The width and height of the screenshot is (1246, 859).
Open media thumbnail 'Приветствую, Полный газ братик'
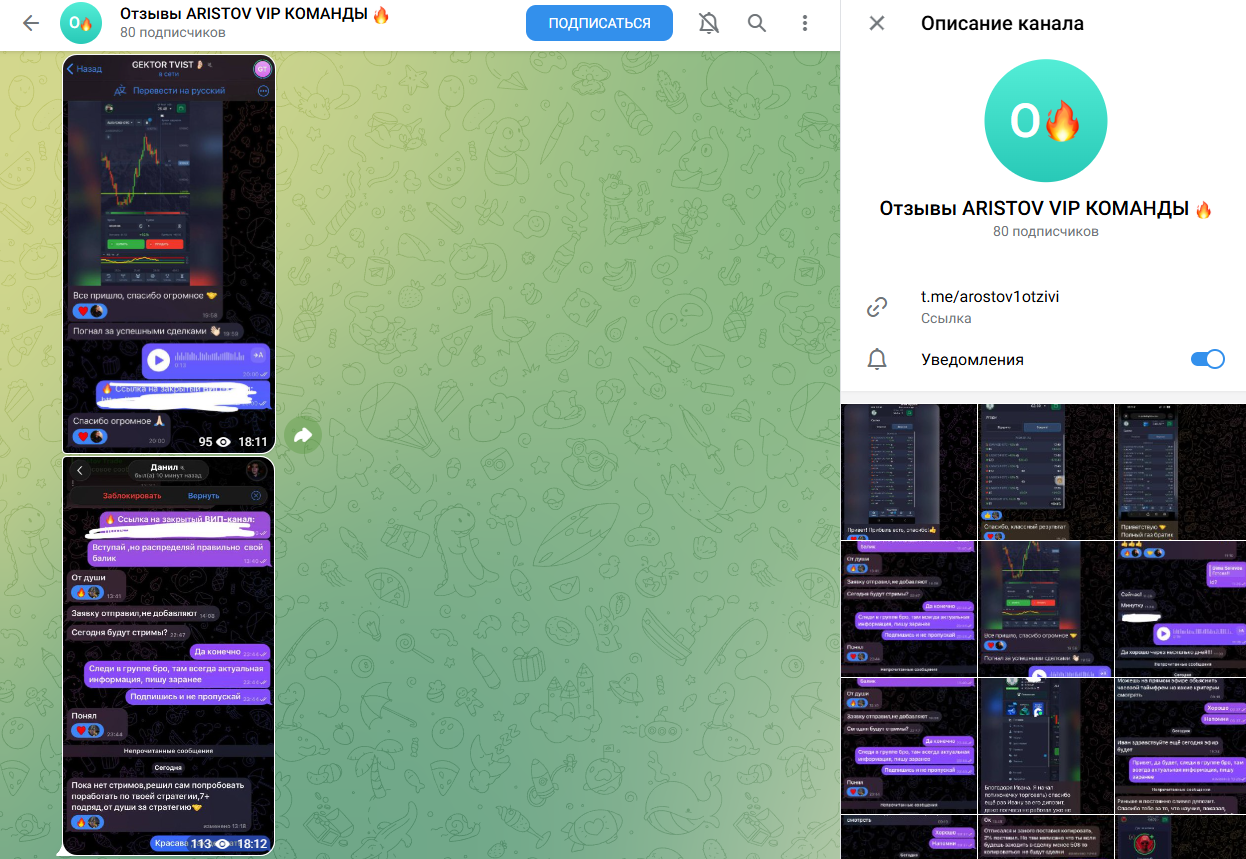1180,471
